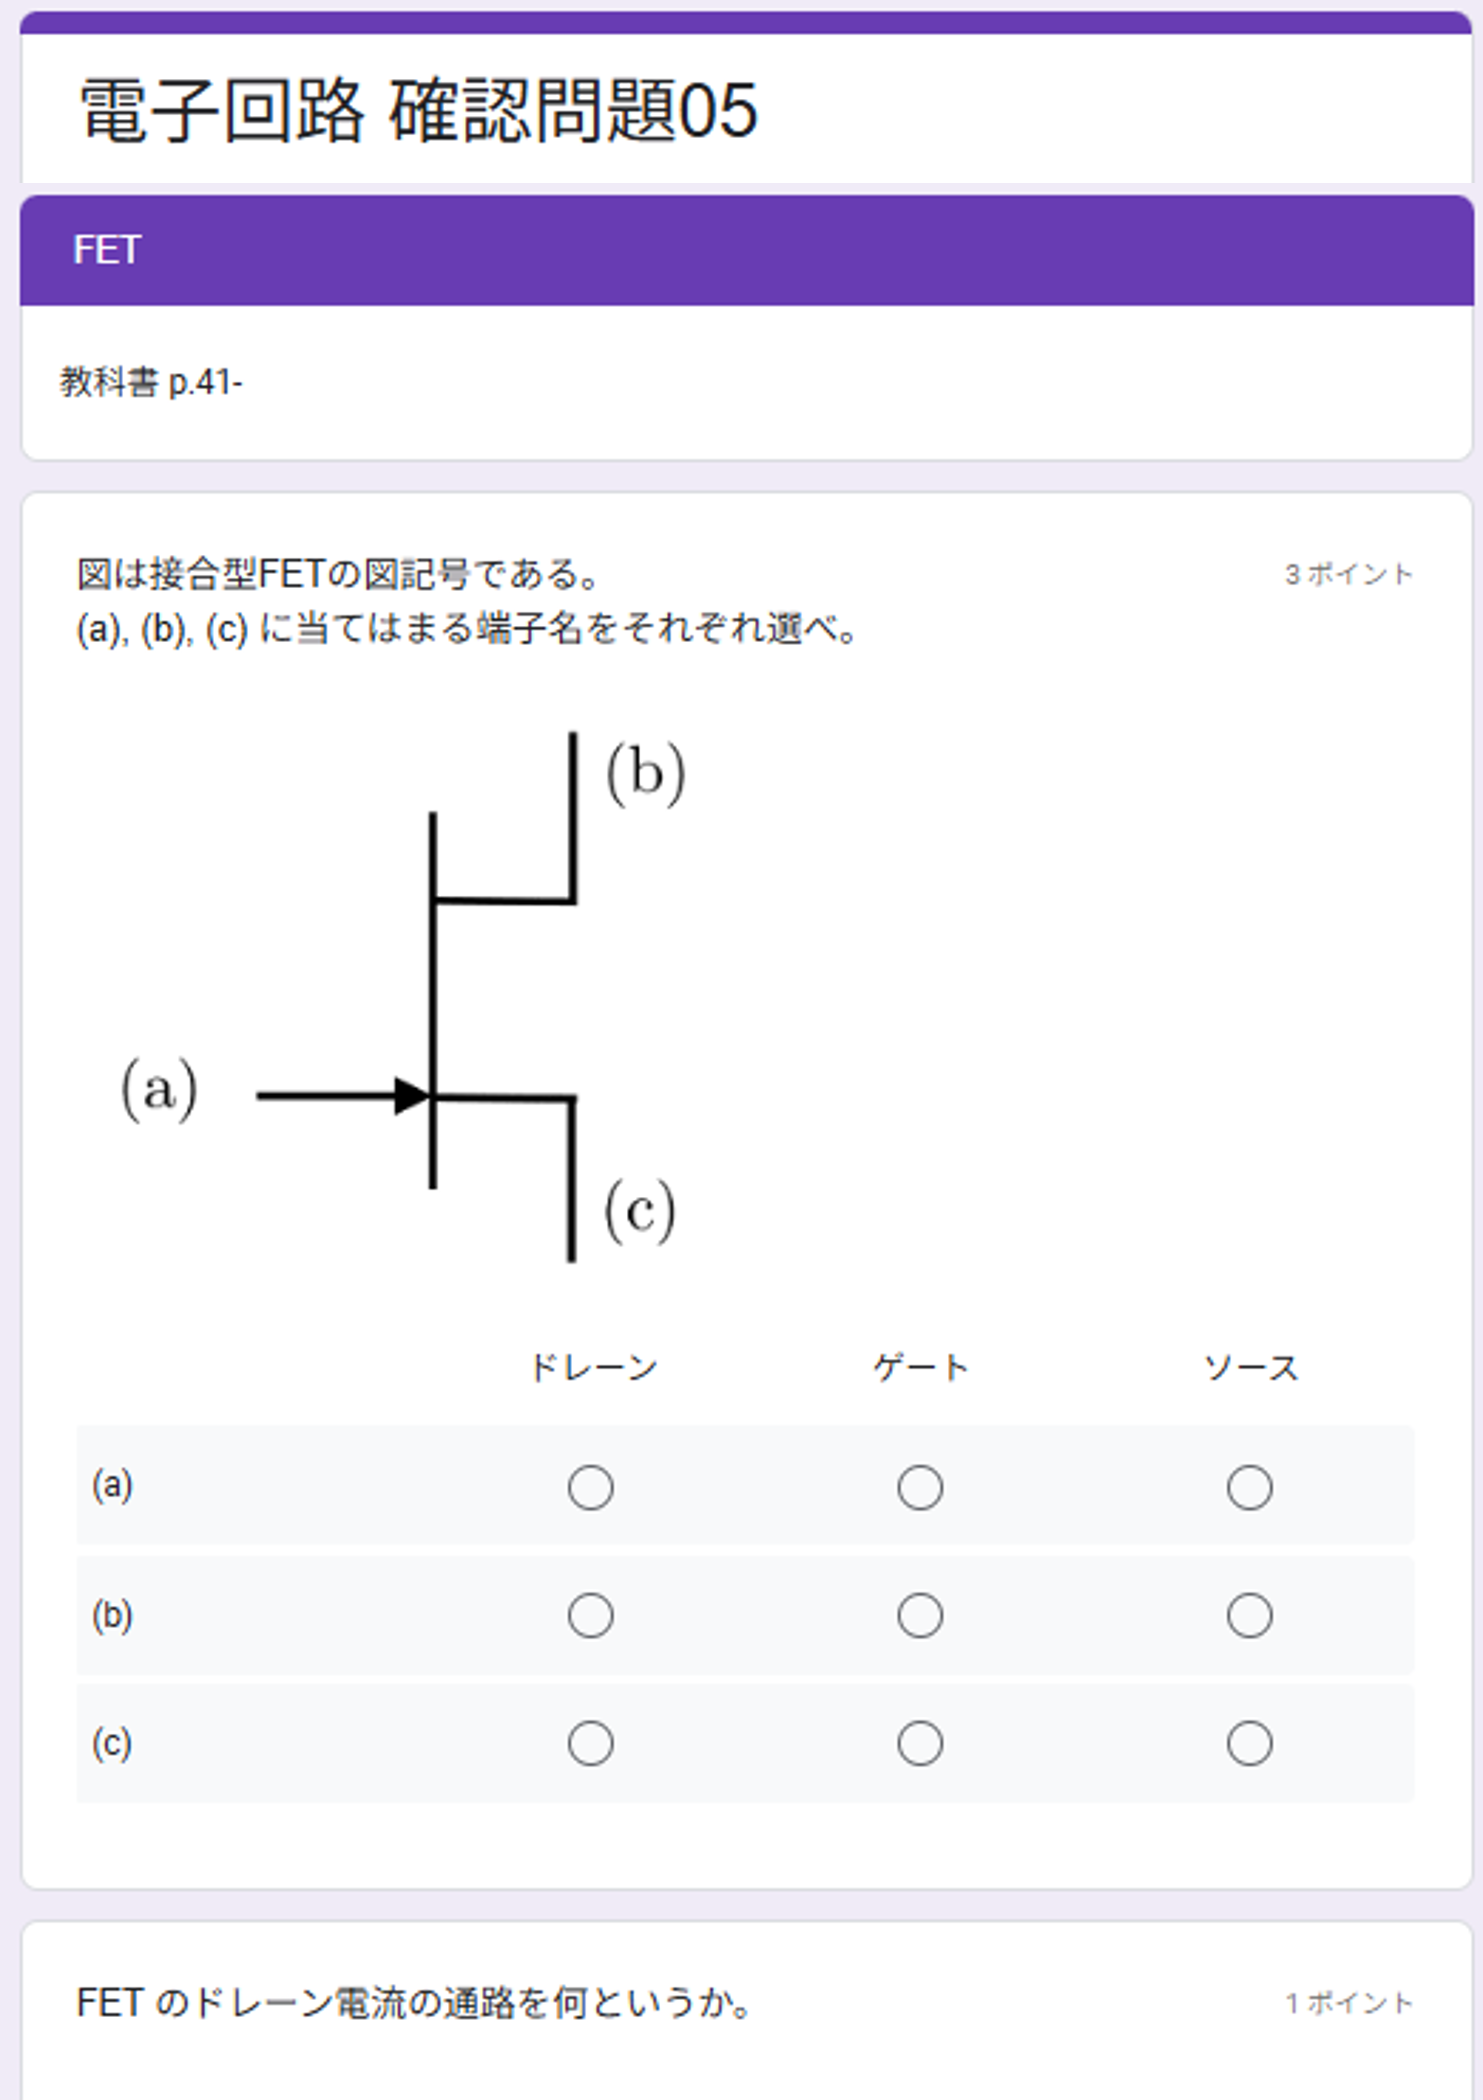
Task: Click the 教科書 p.41- description text
Action: pos(151,382)
